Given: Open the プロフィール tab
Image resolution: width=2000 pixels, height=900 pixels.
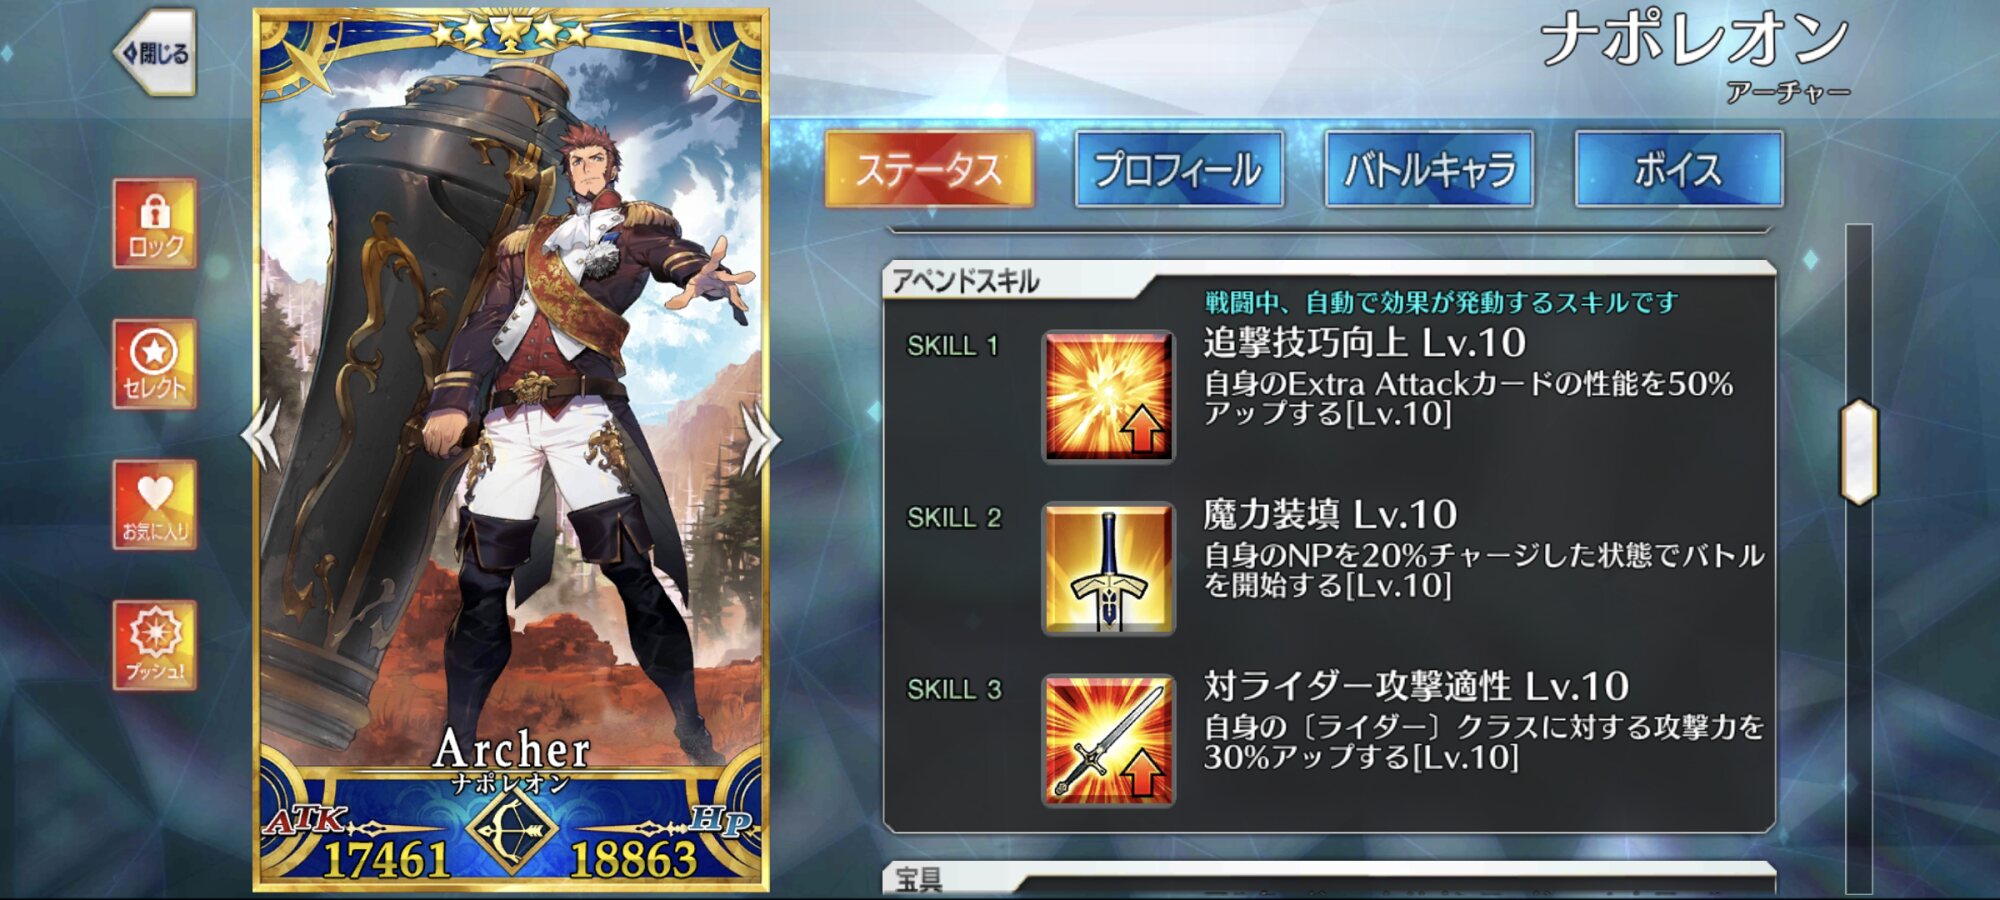Looking at the screenshot, I should (1179, 169).
